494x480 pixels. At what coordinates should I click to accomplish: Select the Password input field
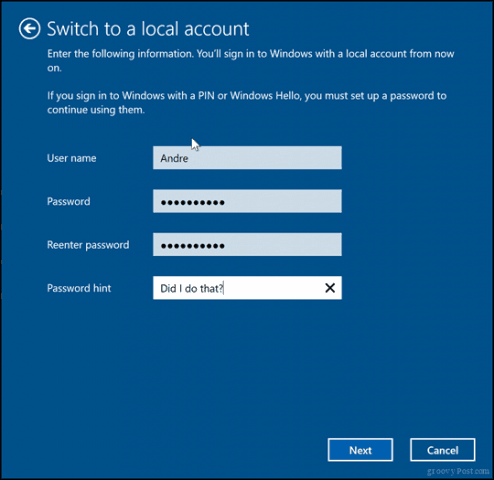247,201
